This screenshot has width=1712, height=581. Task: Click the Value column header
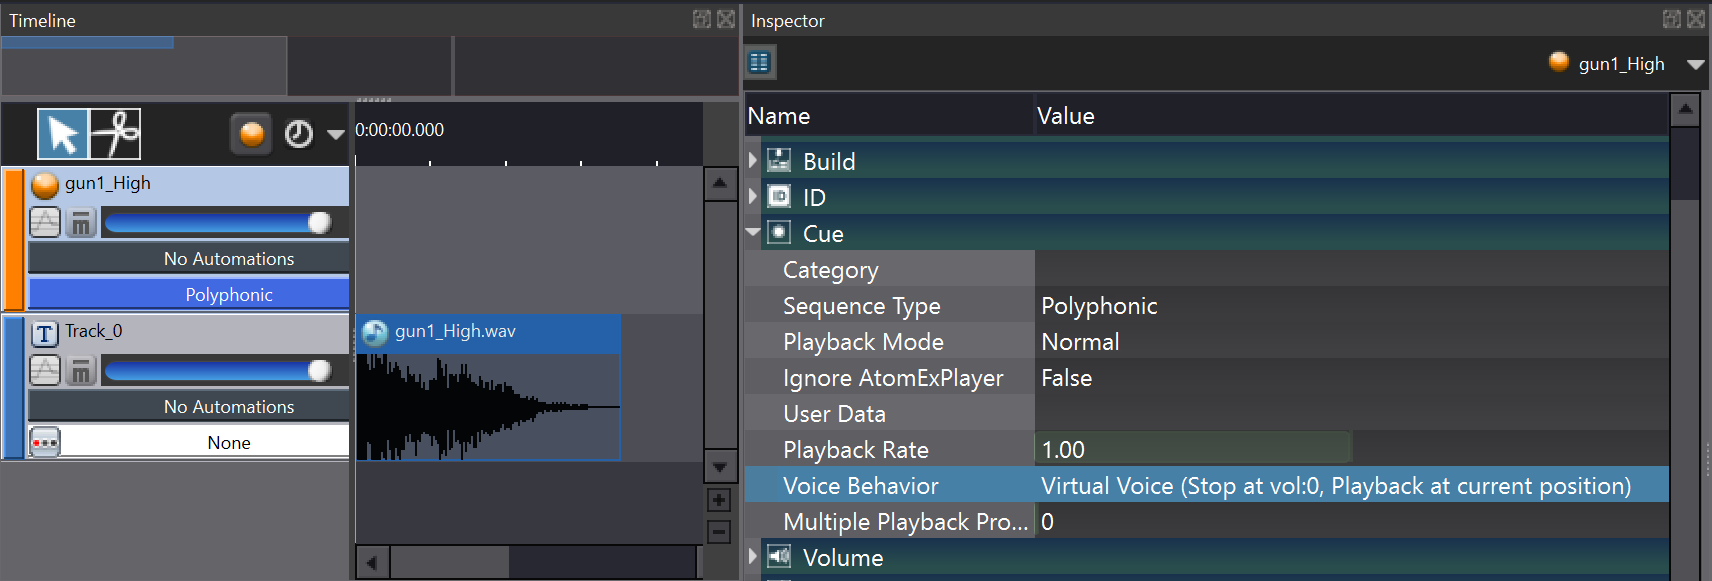[1351, 115]
